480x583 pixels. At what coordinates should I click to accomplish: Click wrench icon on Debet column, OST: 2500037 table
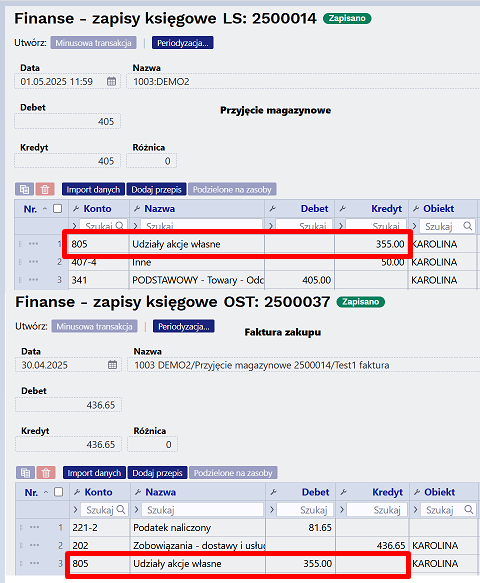[x=274, y=492]
